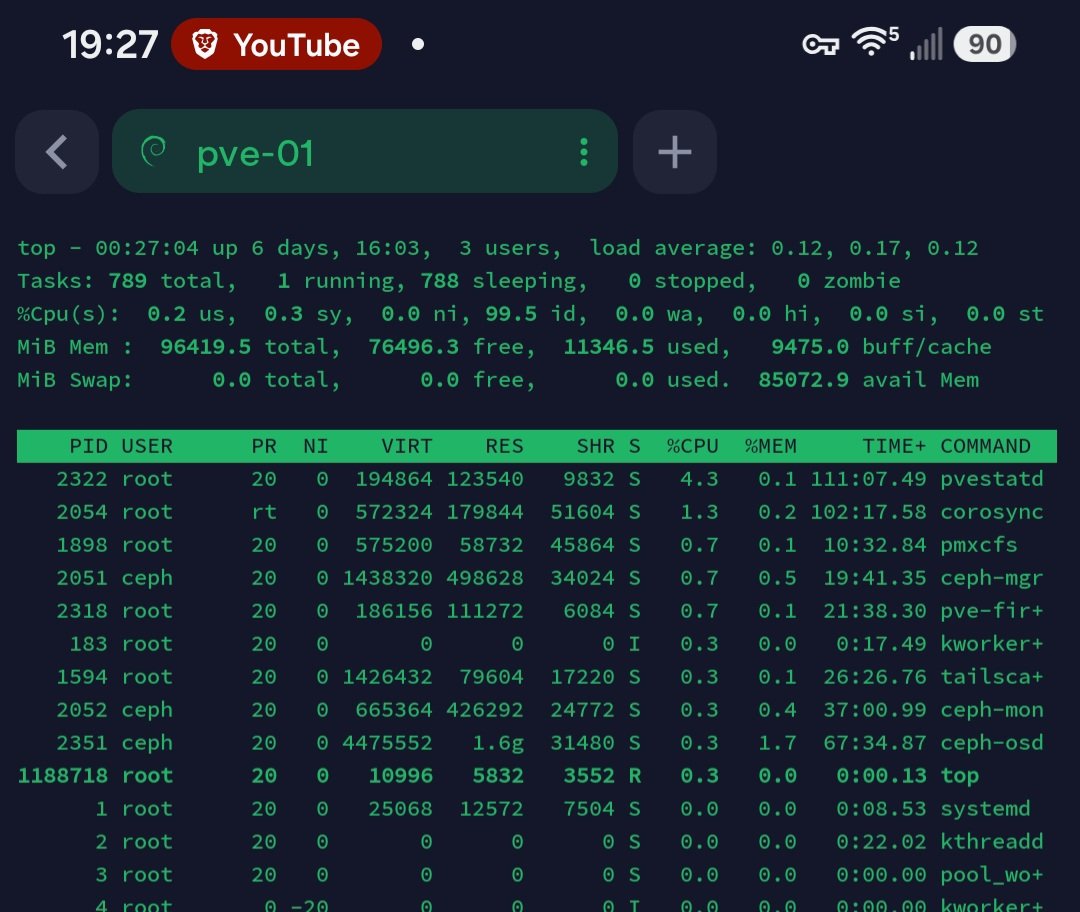Tap PID 2054
Image resolution: width=1080 pixels, height=912 pixels.
82,512
